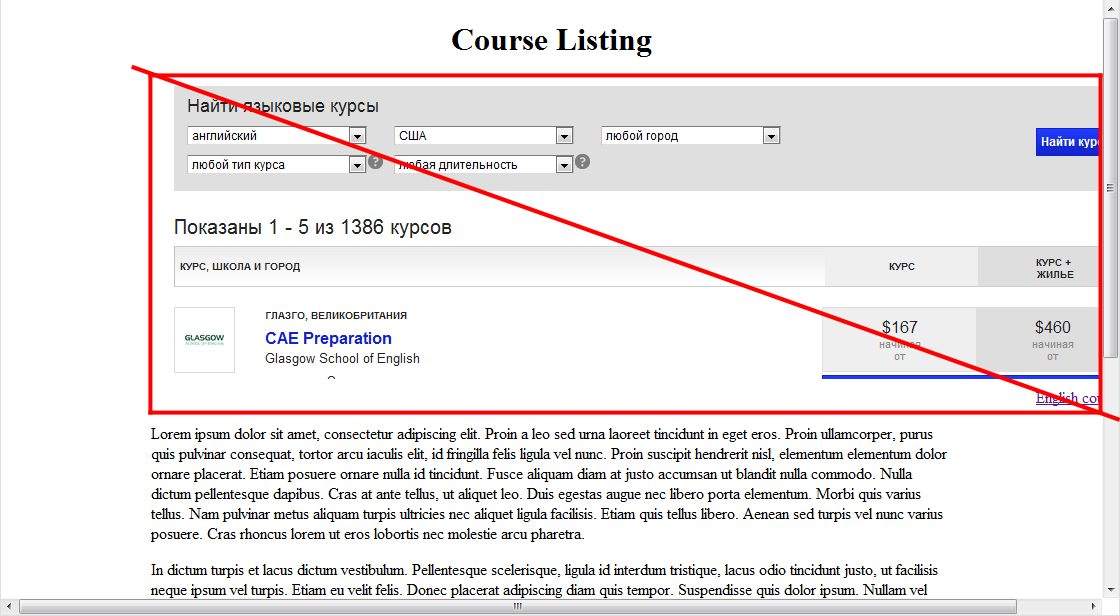Open the любая длительность duration dropdown
This screenshot has height=616, width=1120.
click(x=483, y=165)
